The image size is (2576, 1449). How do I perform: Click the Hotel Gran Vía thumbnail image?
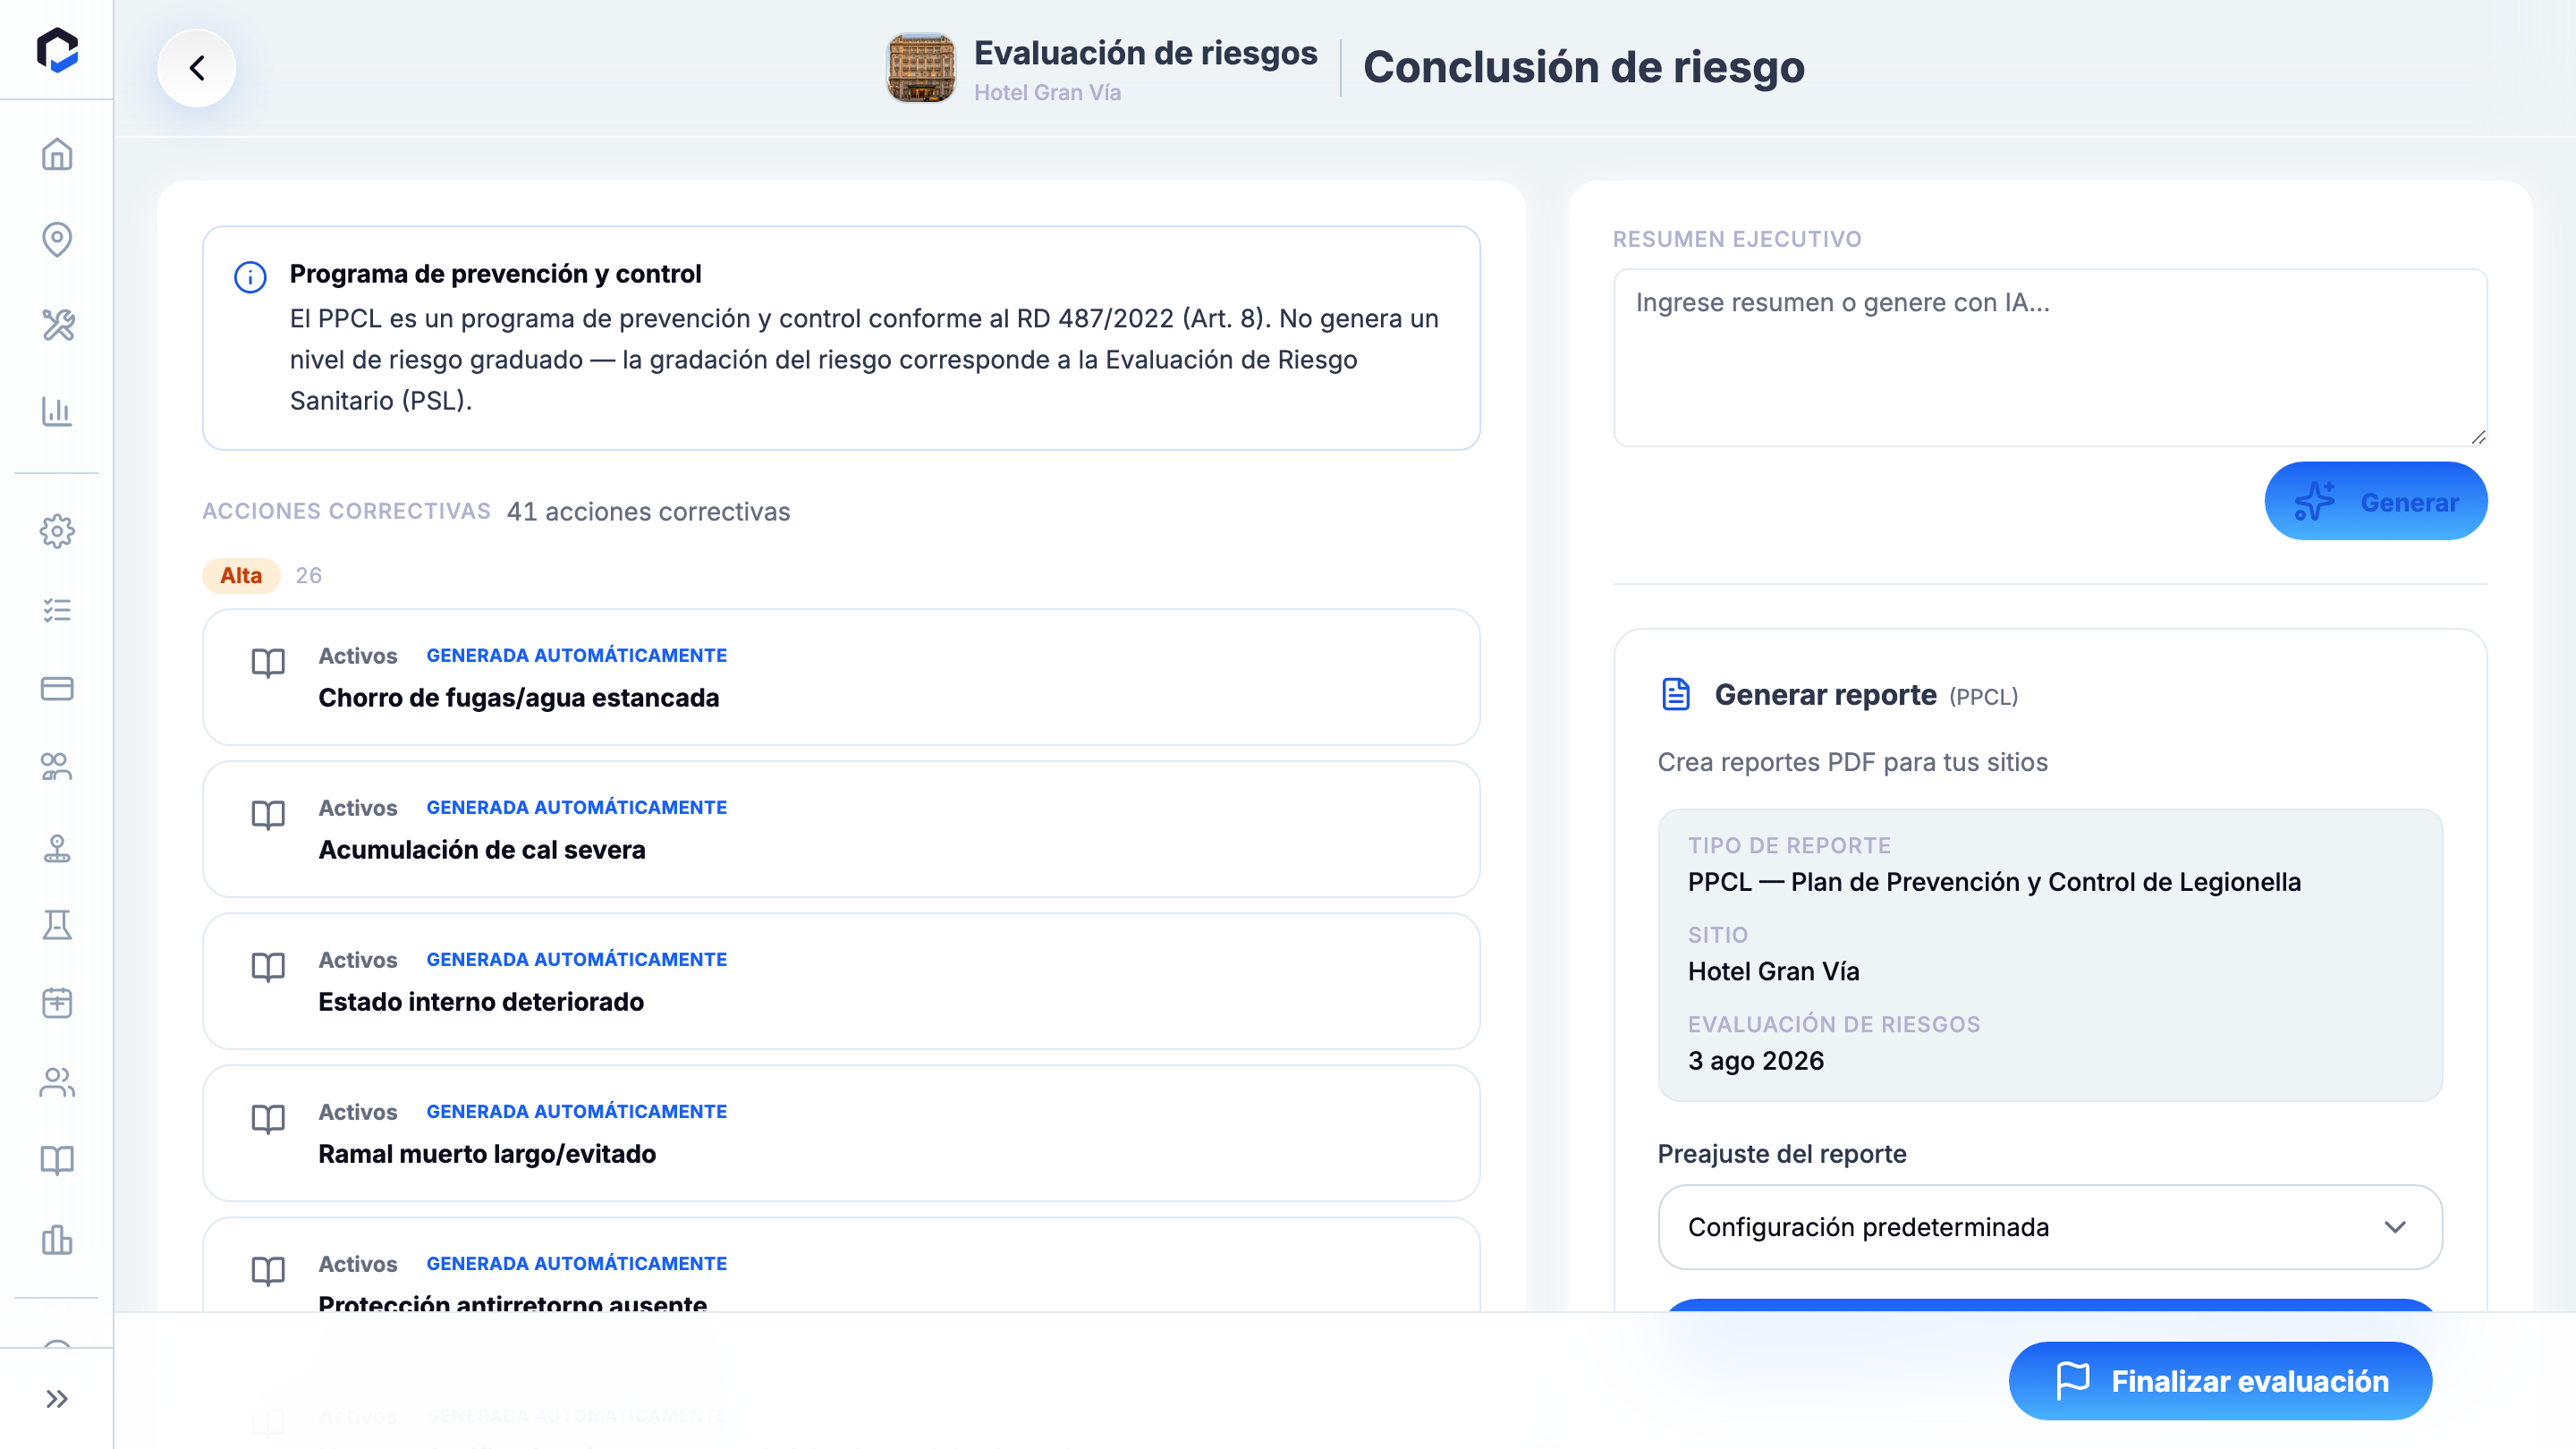click(x=921, y=68)
